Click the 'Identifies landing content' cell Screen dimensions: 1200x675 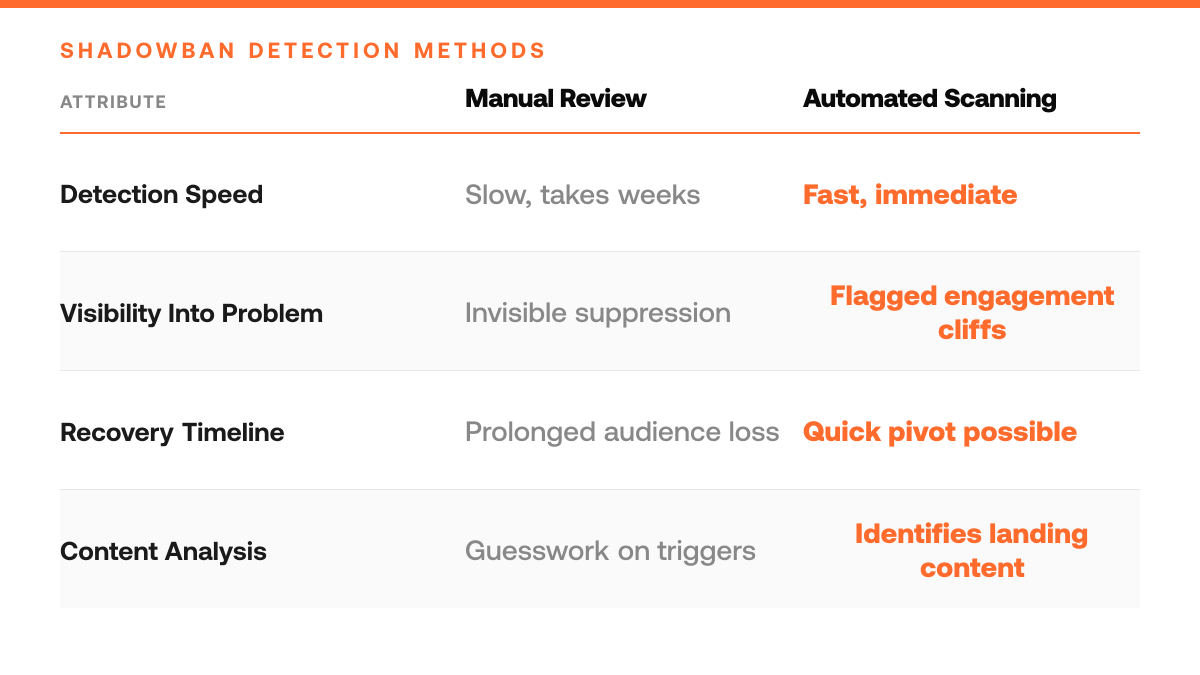pyautogui.click(x=972, y=550)
